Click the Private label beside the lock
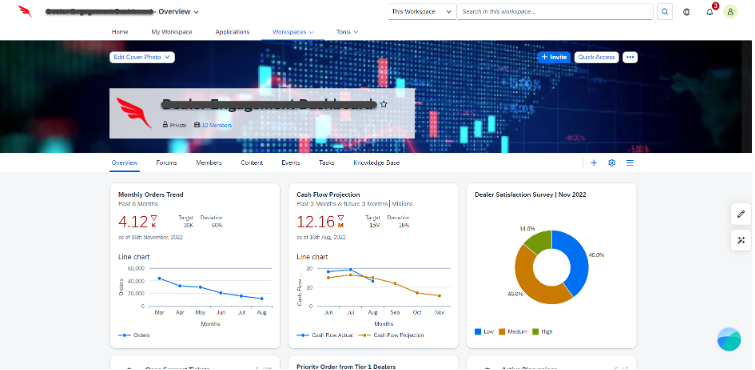The height and width of the screenshot is (370, 755). point(178,125)
